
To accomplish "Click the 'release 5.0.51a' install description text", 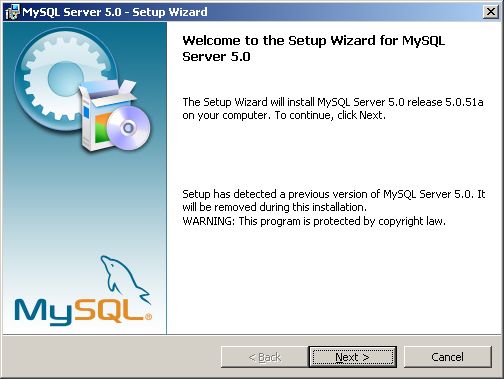I will (445, 102).
